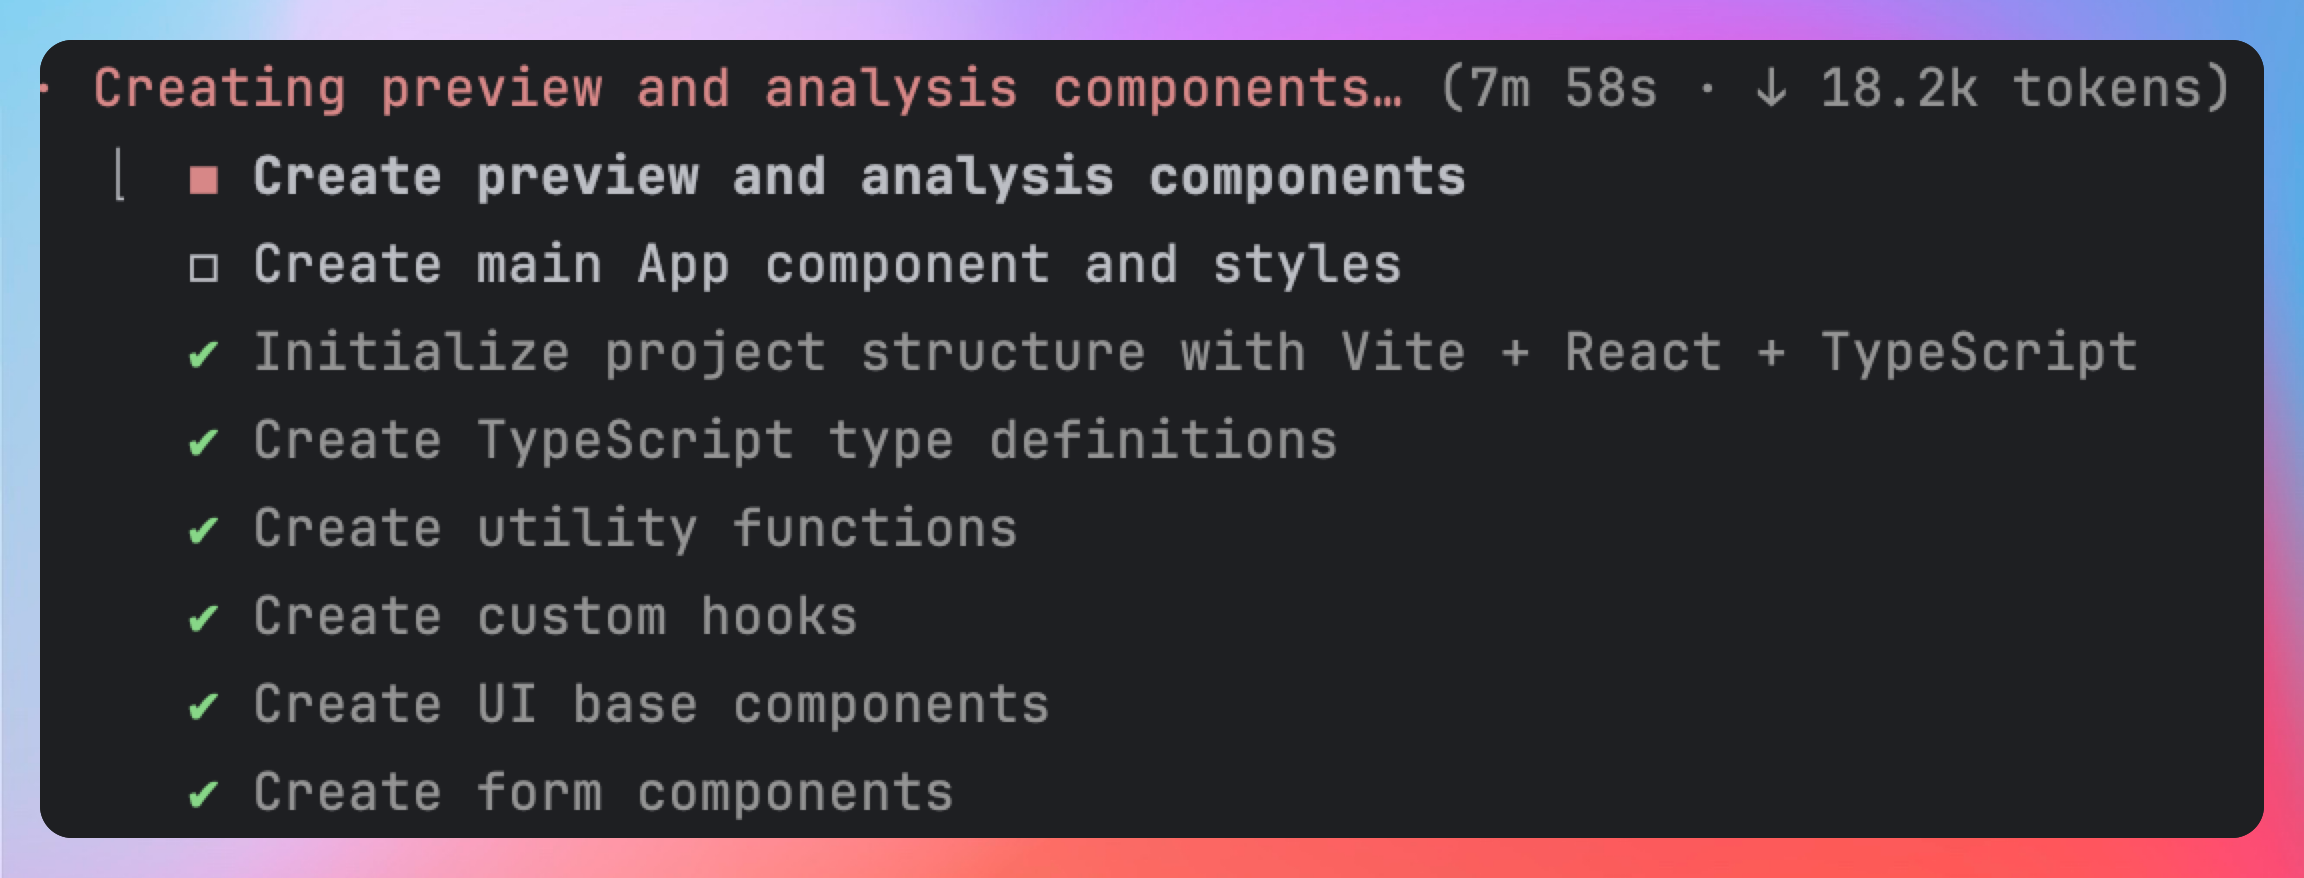
Task: Click the green checkmark beside Initialize project structure
Action: point(203,354)
